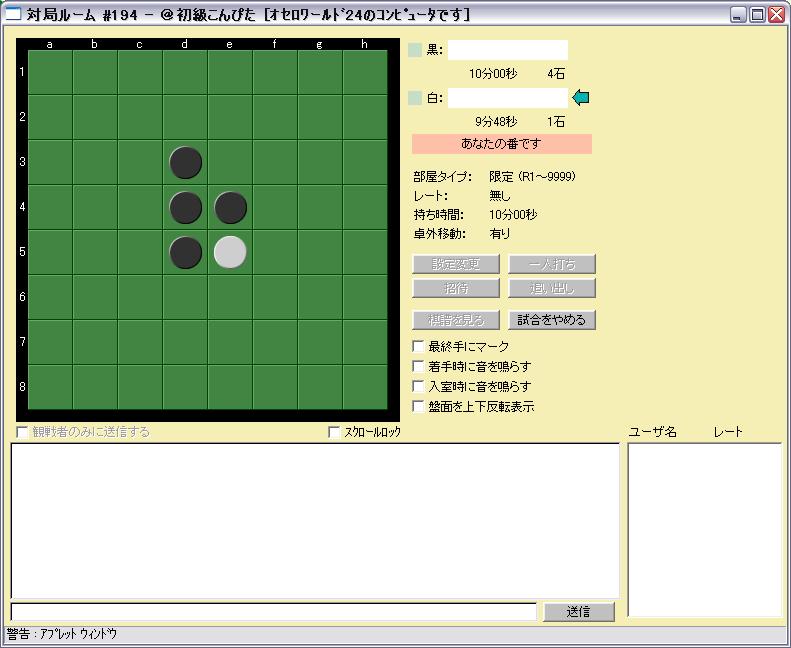Click the white player's name field
This screenshot has width=791, height=648.
click(507, 98)
